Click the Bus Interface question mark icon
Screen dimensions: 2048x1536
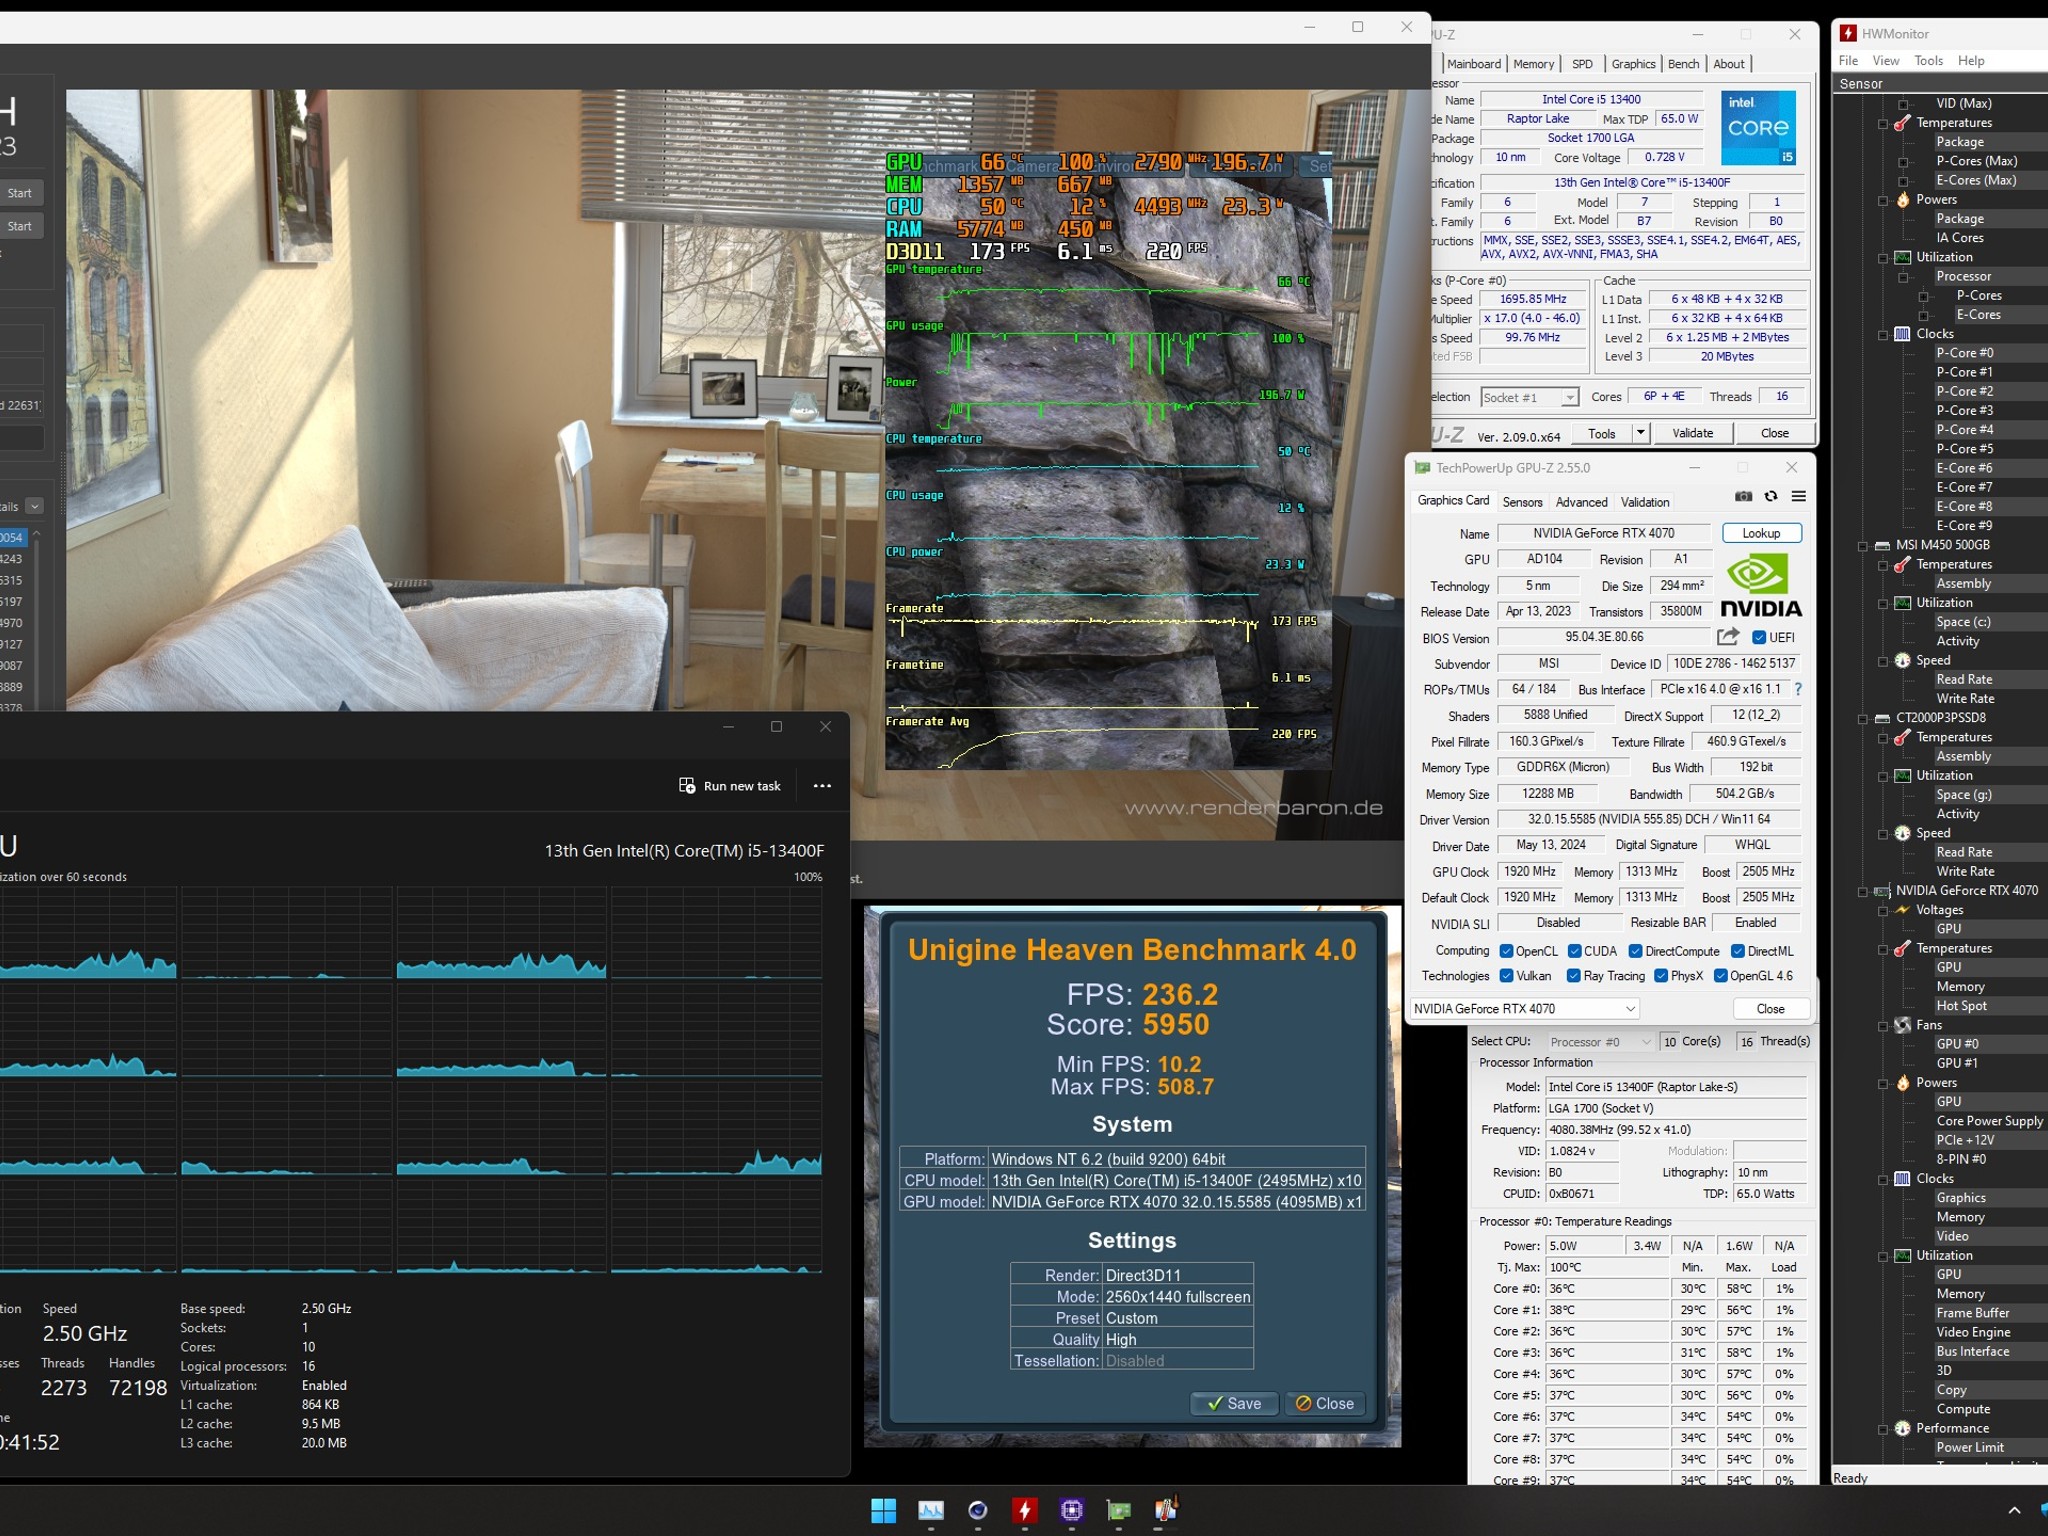click(x=1798, y=689)
